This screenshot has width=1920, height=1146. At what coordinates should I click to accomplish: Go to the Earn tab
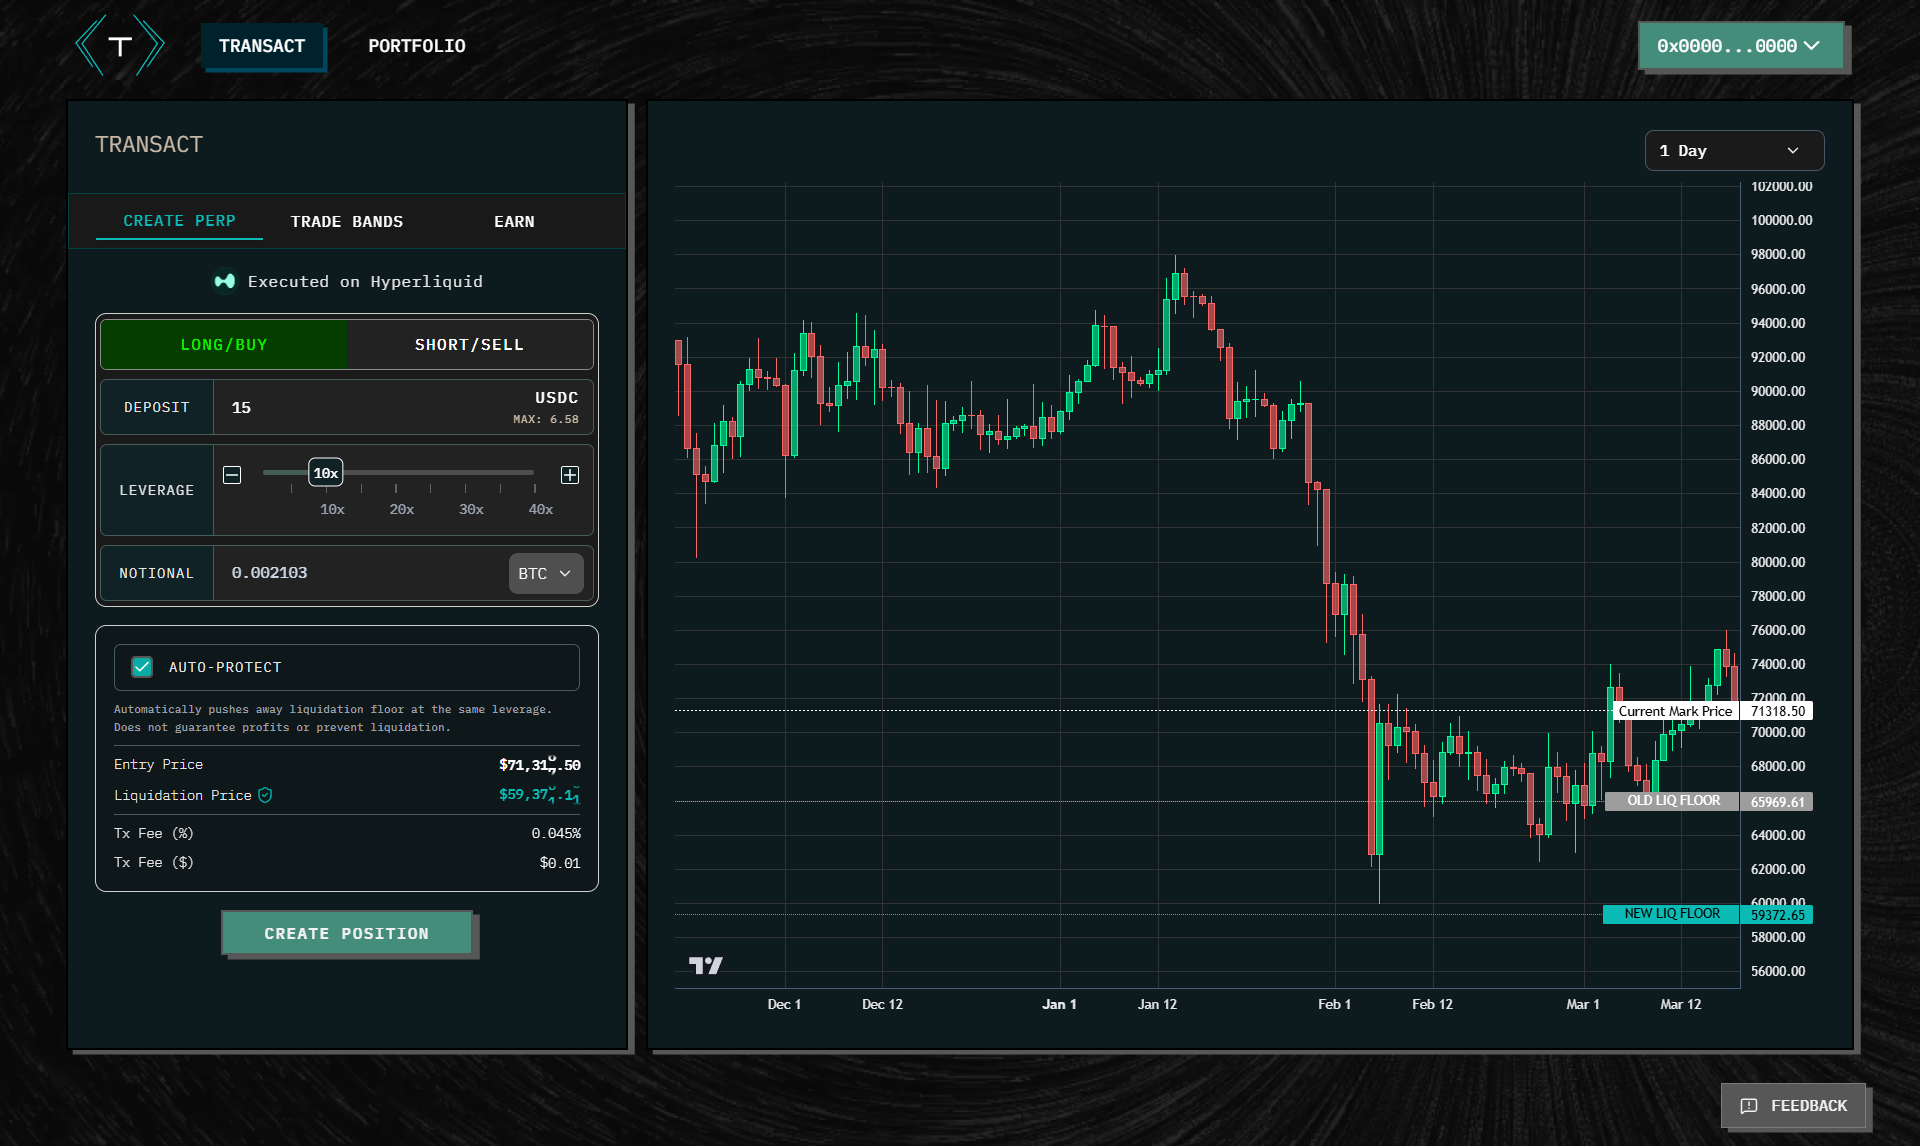click(x=514, y=222)
